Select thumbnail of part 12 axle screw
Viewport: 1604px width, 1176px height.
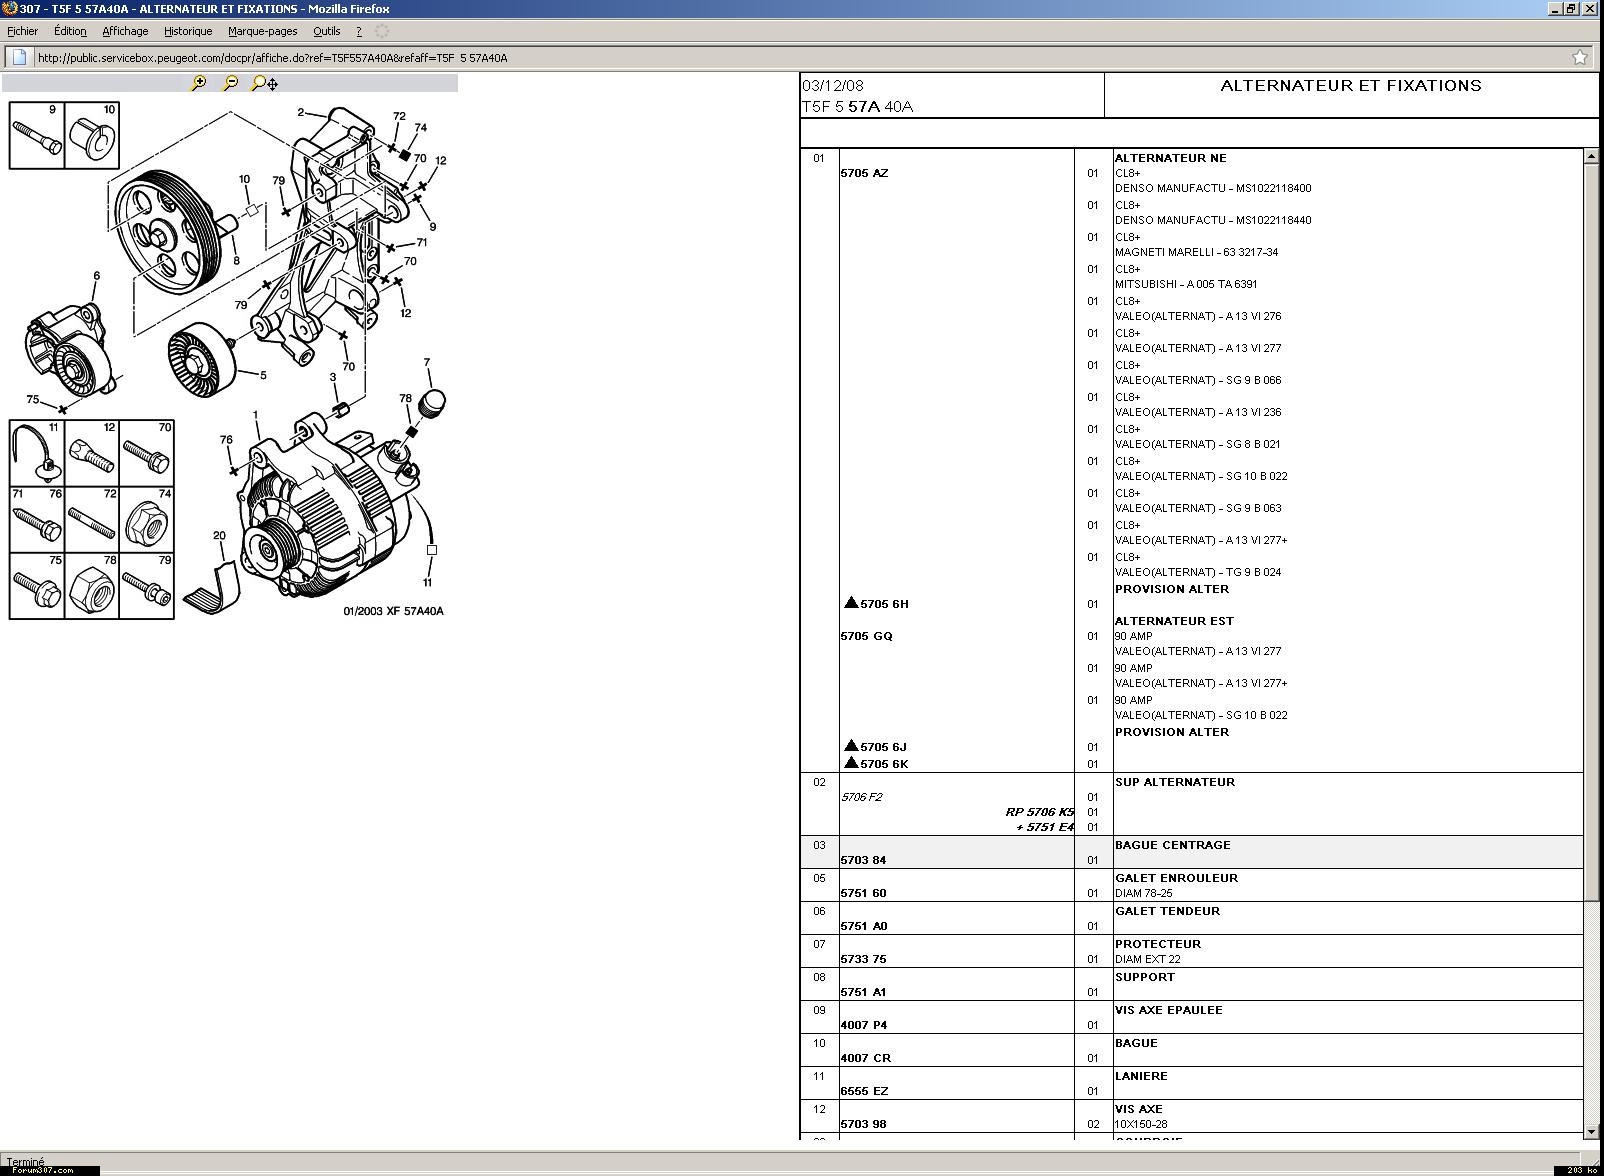point(92,453)
